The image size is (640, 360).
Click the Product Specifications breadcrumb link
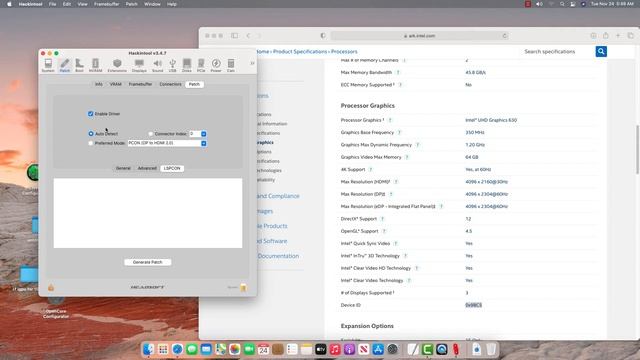coord(300,51)
